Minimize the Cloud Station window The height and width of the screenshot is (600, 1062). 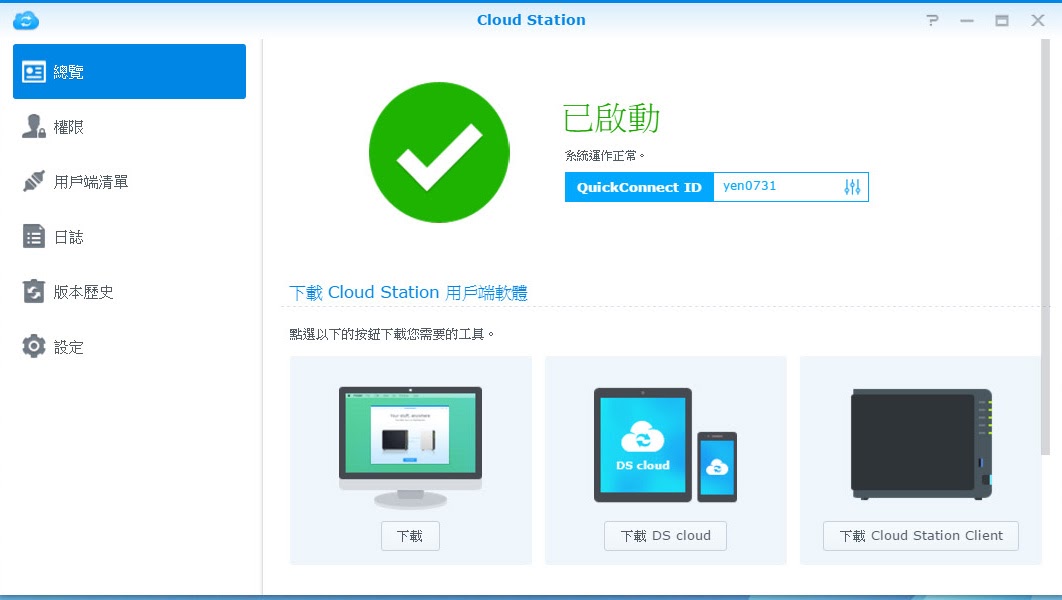coord(967,21)
